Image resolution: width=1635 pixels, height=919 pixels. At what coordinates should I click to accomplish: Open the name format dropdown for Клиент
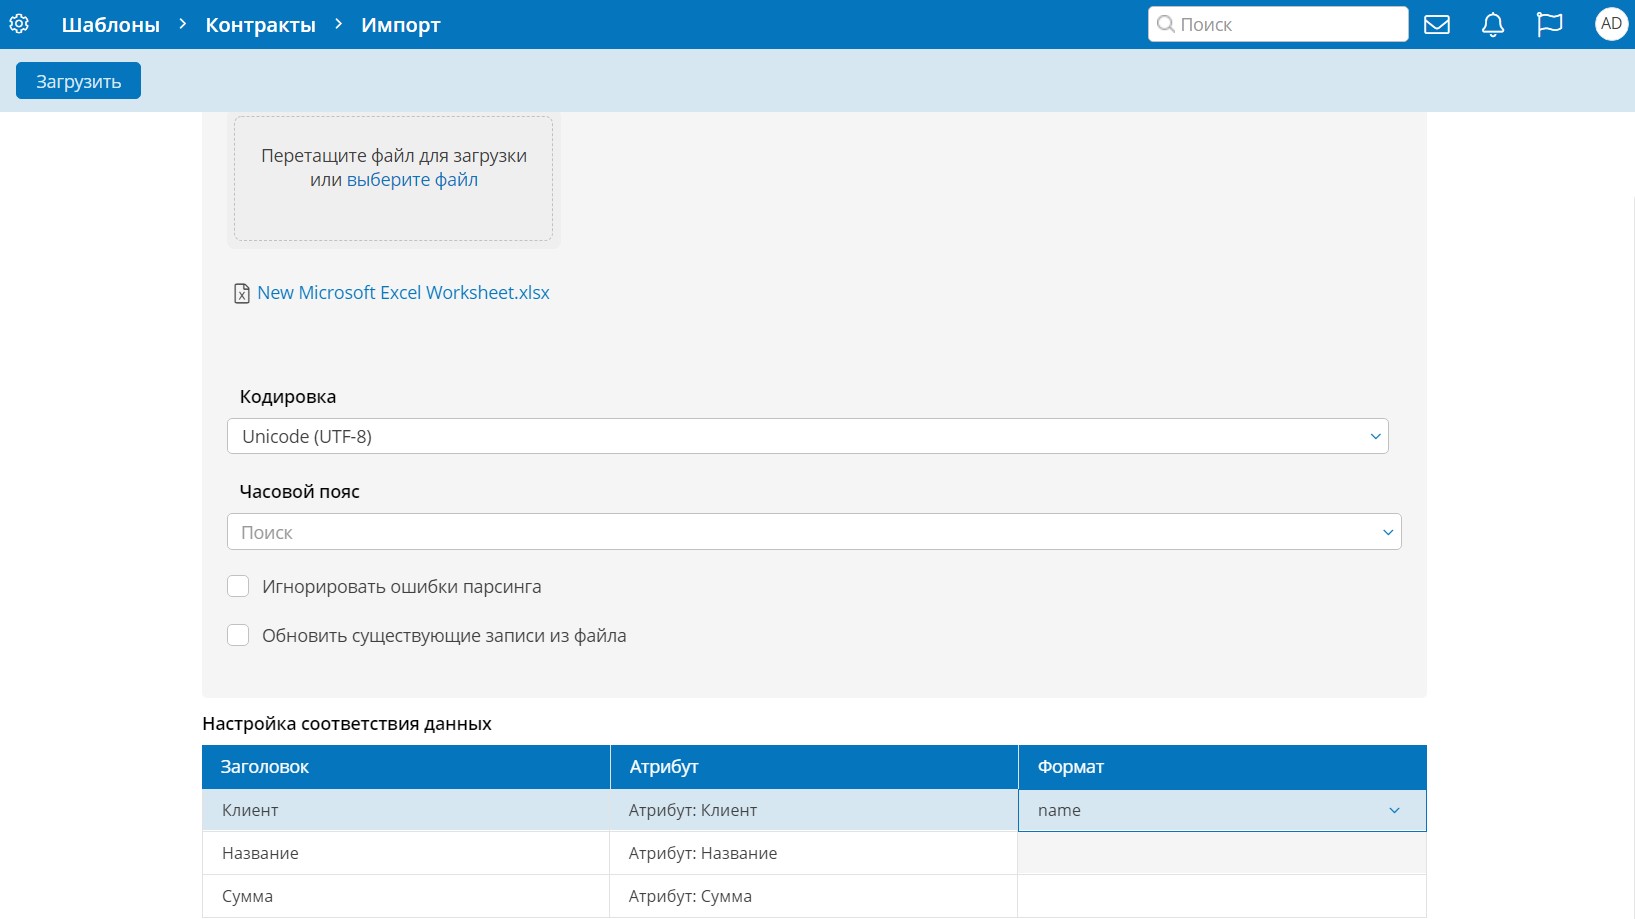coord(1222,811)
